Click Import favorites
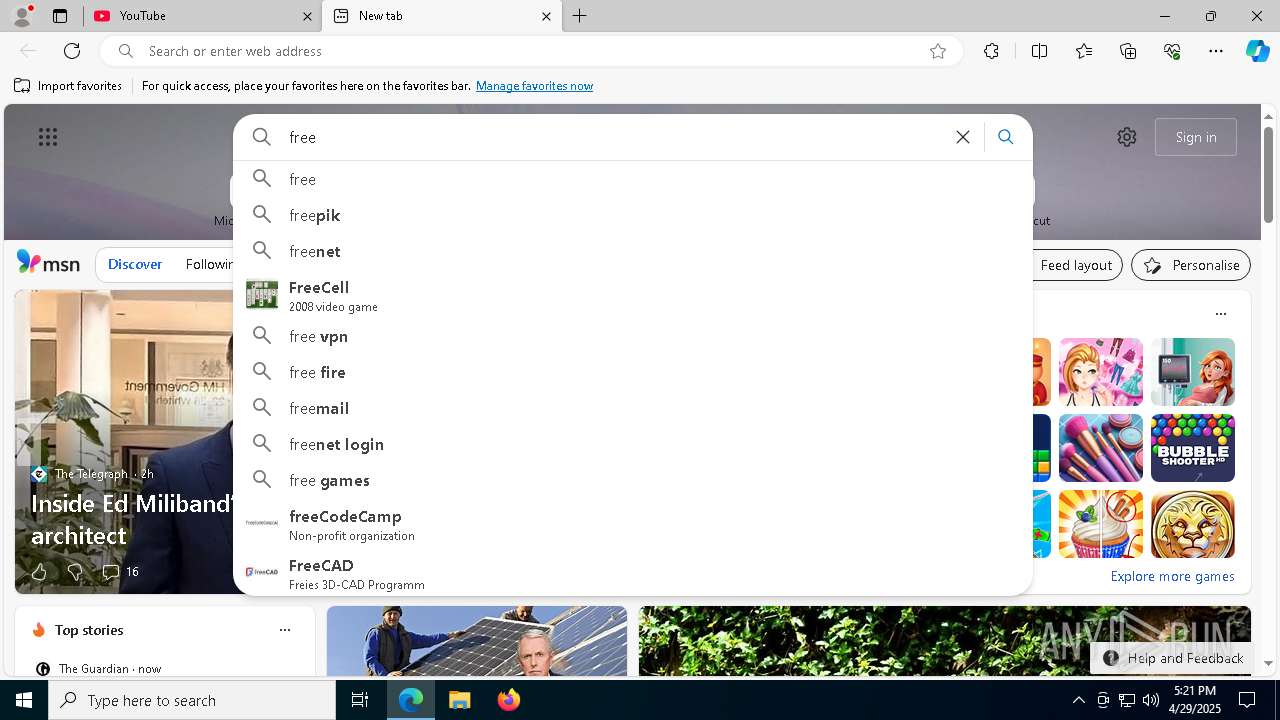Screen dimensions: 1280x720 pyautogui.click(x=68, y=86)
